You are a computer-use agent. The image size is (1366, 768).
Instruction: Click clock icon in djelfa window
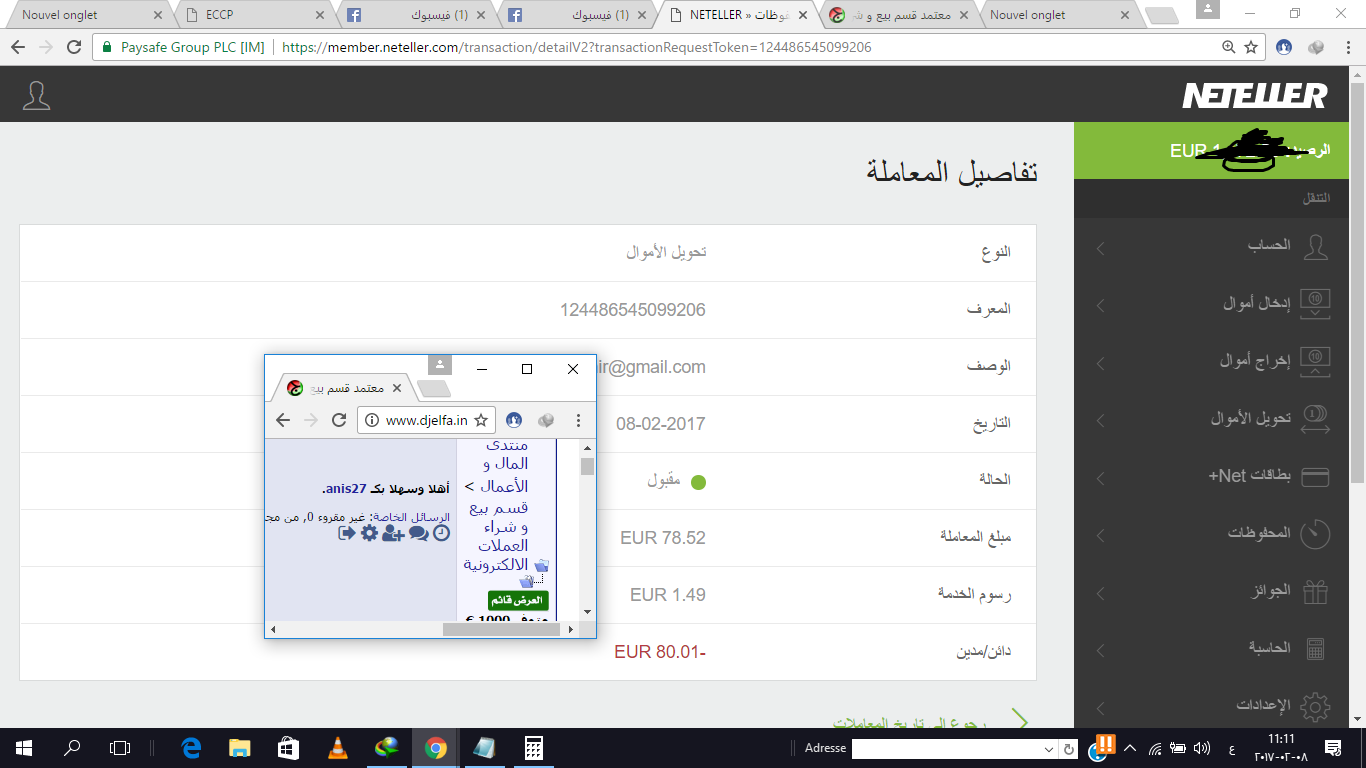(x=441, y=533)
